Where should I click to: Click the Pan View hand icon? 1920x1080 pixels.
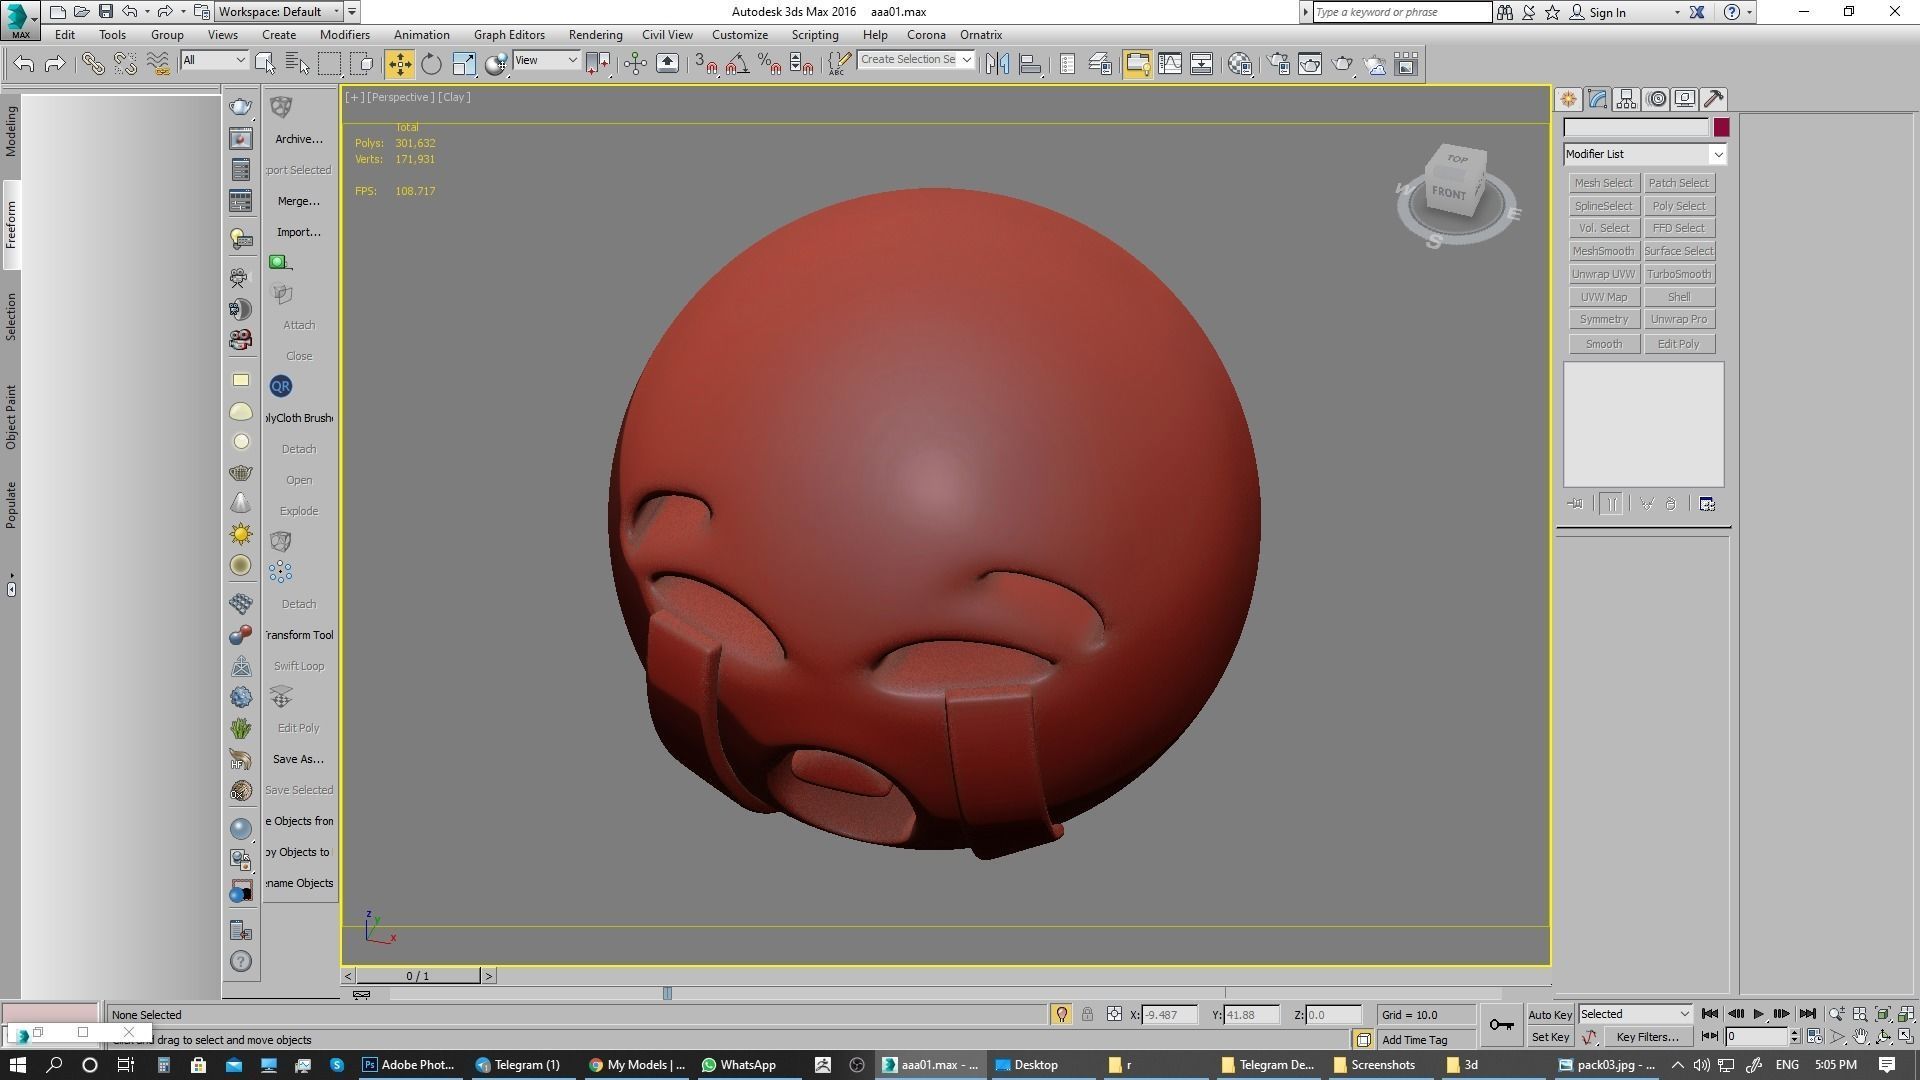click(1860, 1037)
